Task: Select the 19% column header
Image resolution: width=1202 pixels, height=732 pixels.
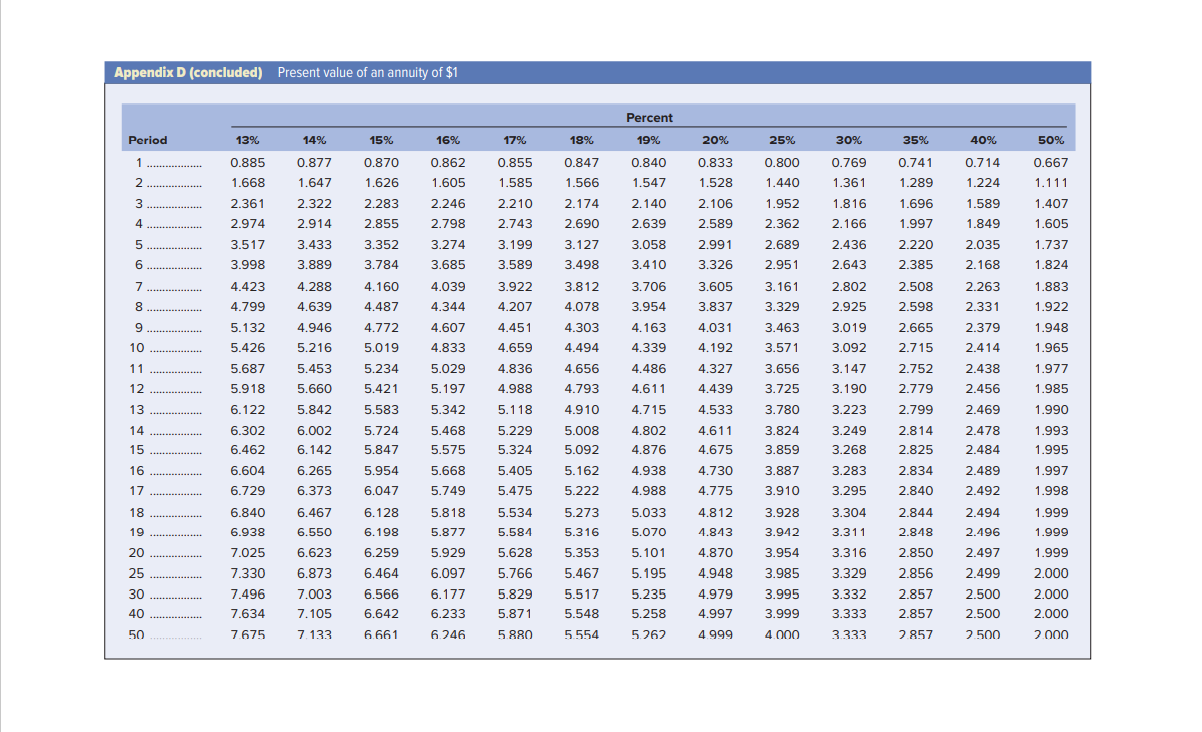Action: 648,140
